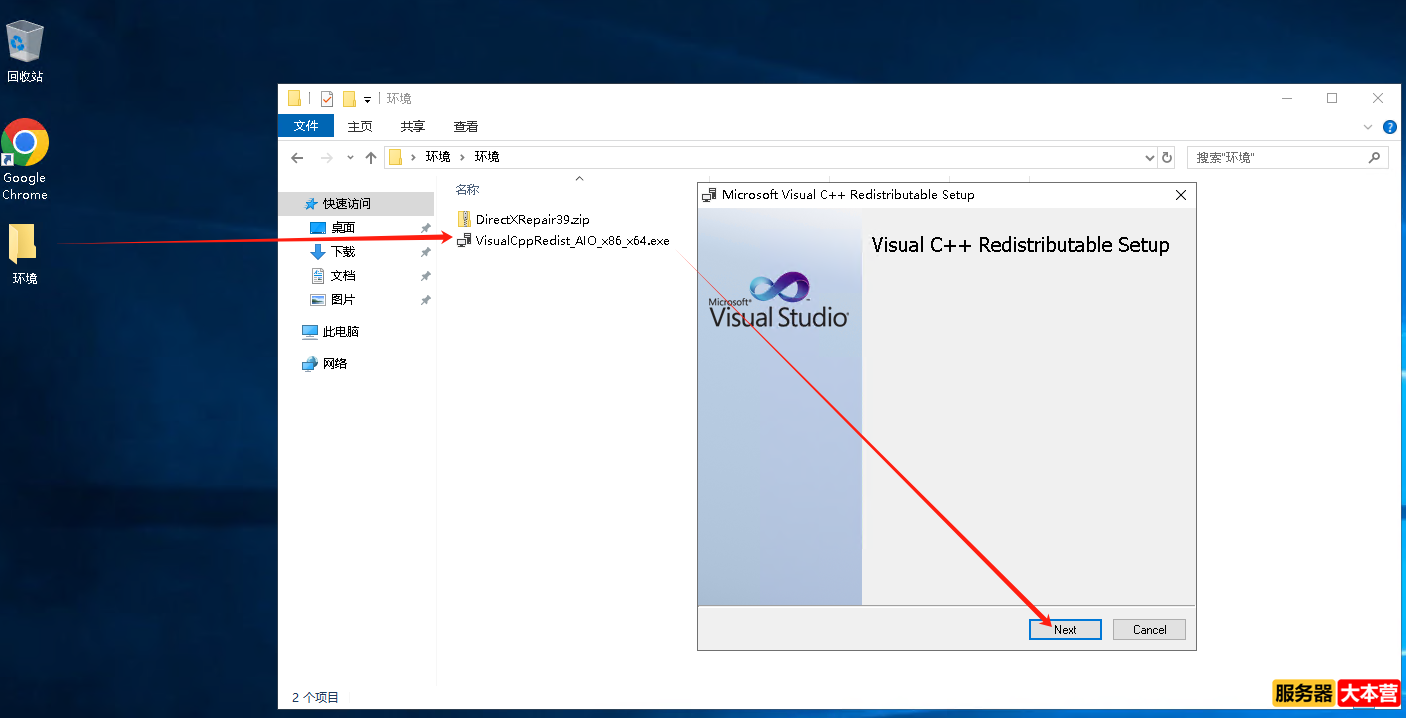Screen dimensions: 1406x718
Task: Click second 环境 breadcrumb in address bar
Action: point(487,157)
